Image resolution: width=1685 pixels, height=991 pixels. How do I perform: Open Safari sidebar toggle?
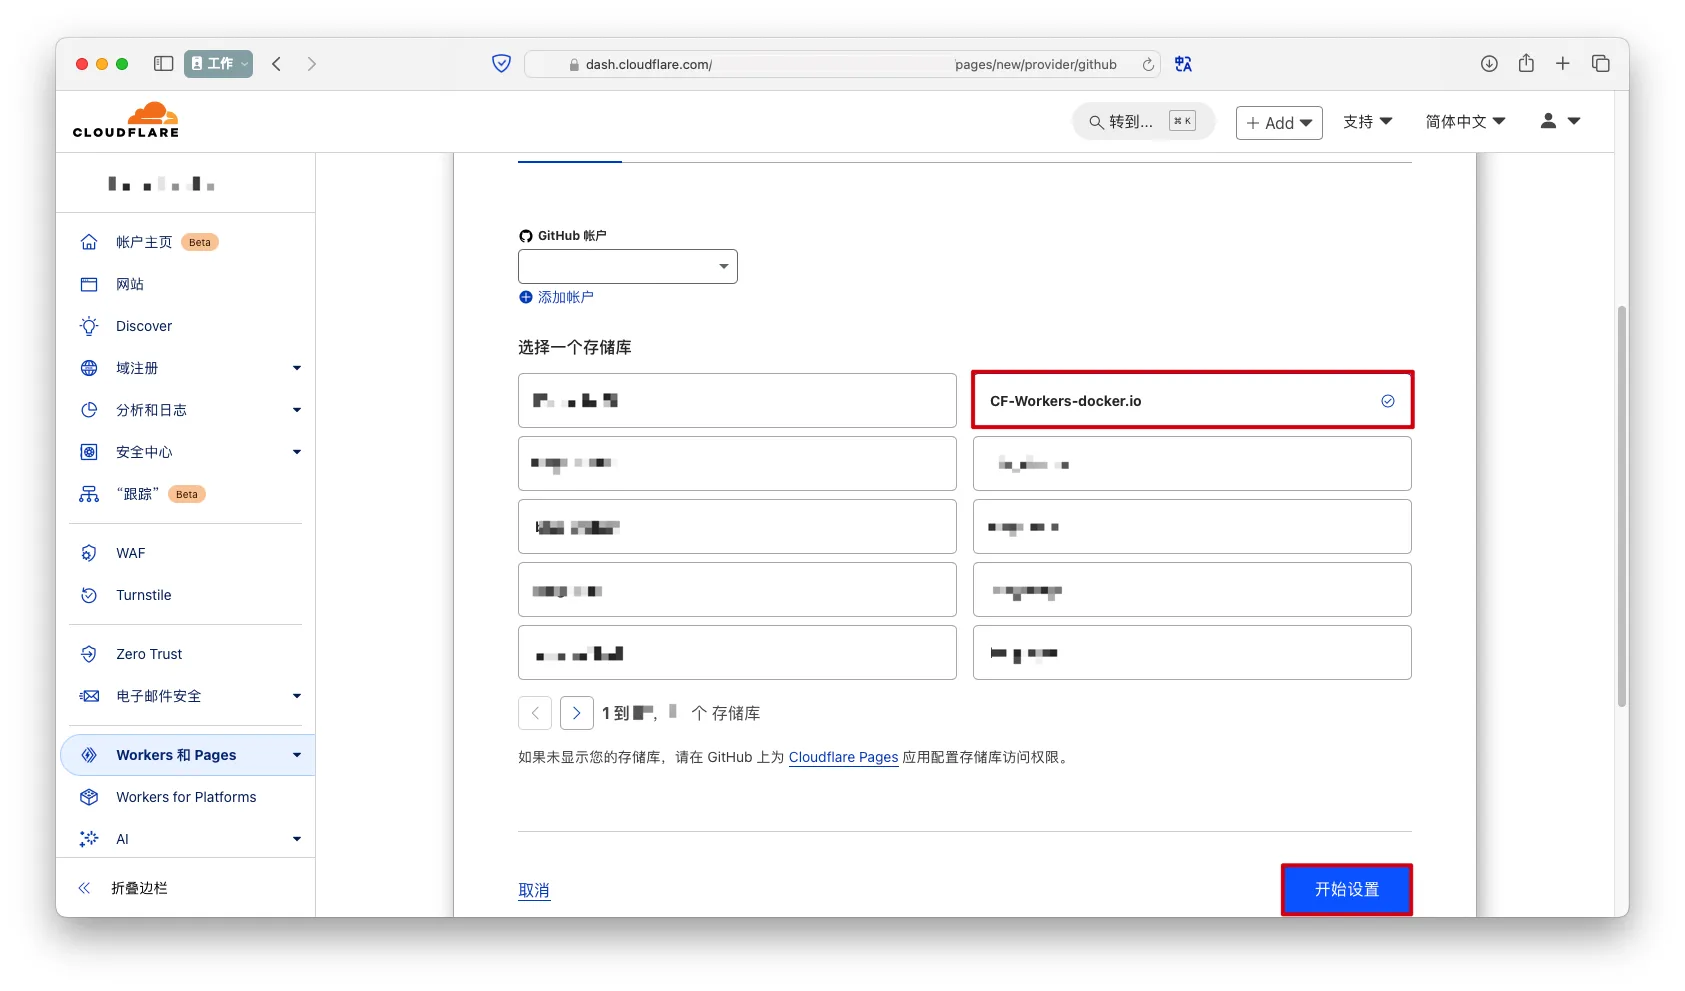(x=164, y=64)
